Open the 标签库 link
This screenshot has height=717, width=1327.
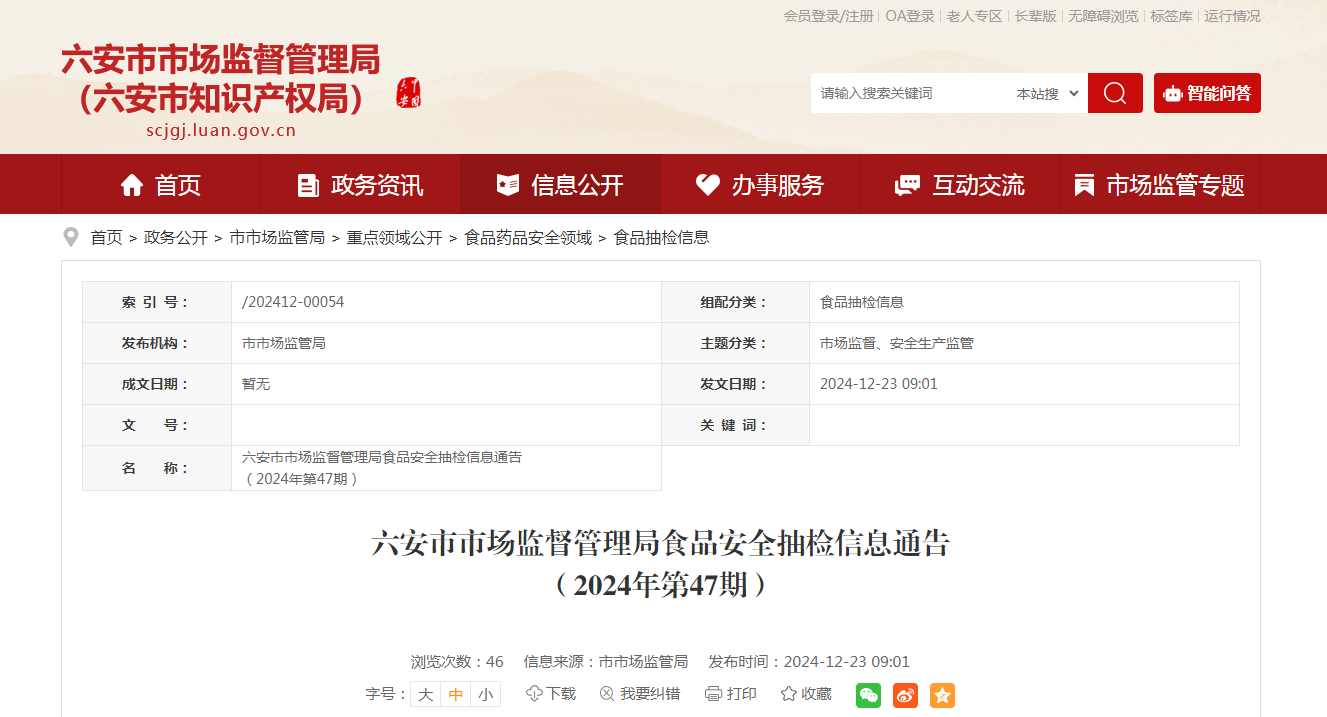[x=1171, y=16]
